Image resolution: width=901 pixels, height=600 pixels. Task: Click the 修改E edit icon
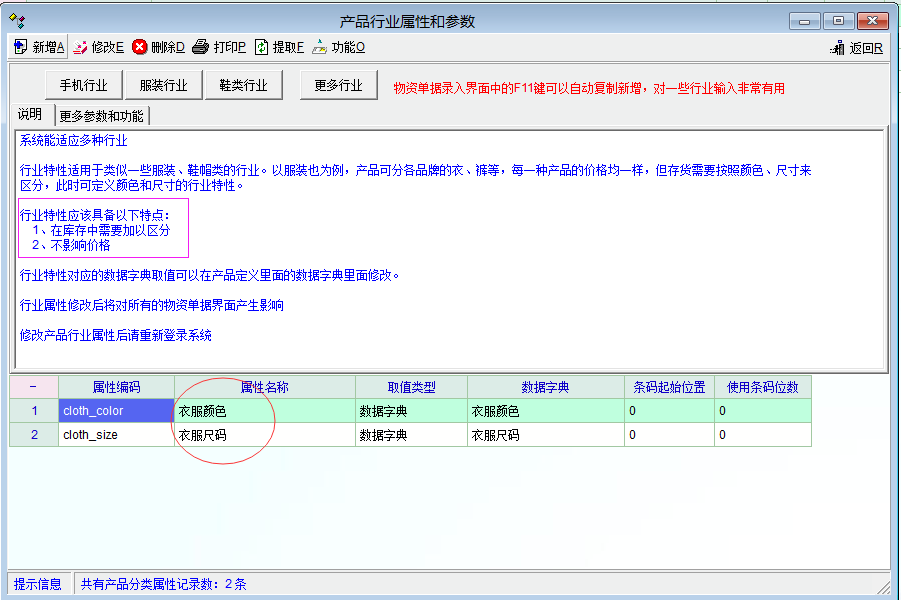pos(80,47)
